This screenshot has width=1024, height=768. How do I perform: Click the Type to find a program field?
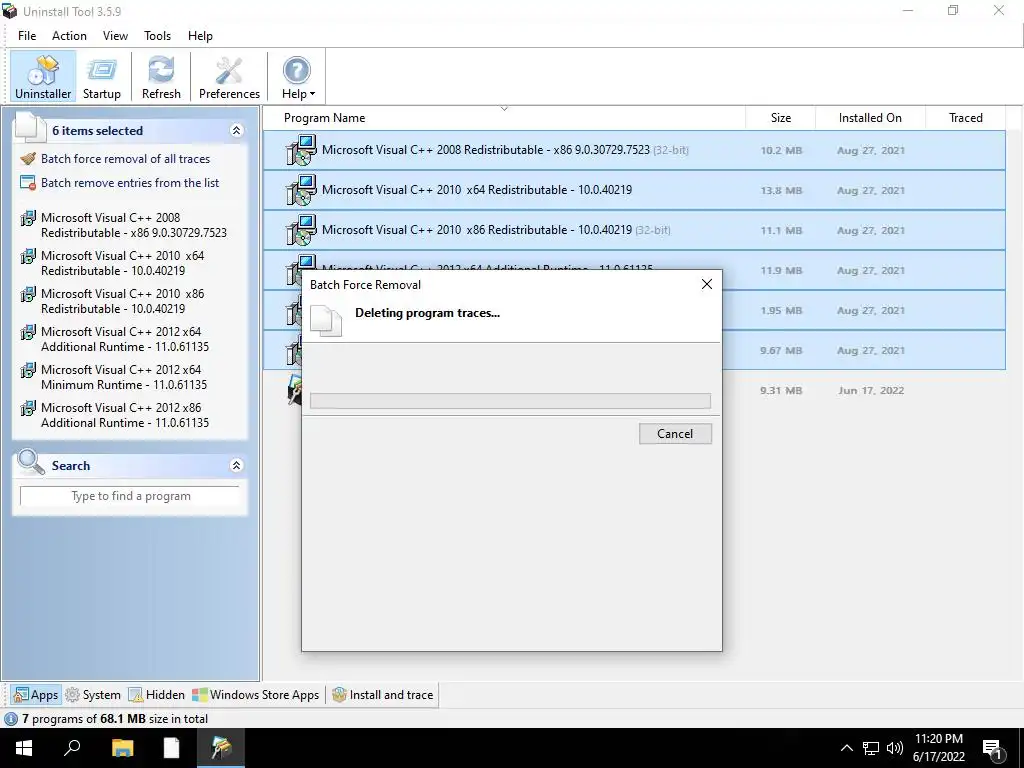coord(130,496)
